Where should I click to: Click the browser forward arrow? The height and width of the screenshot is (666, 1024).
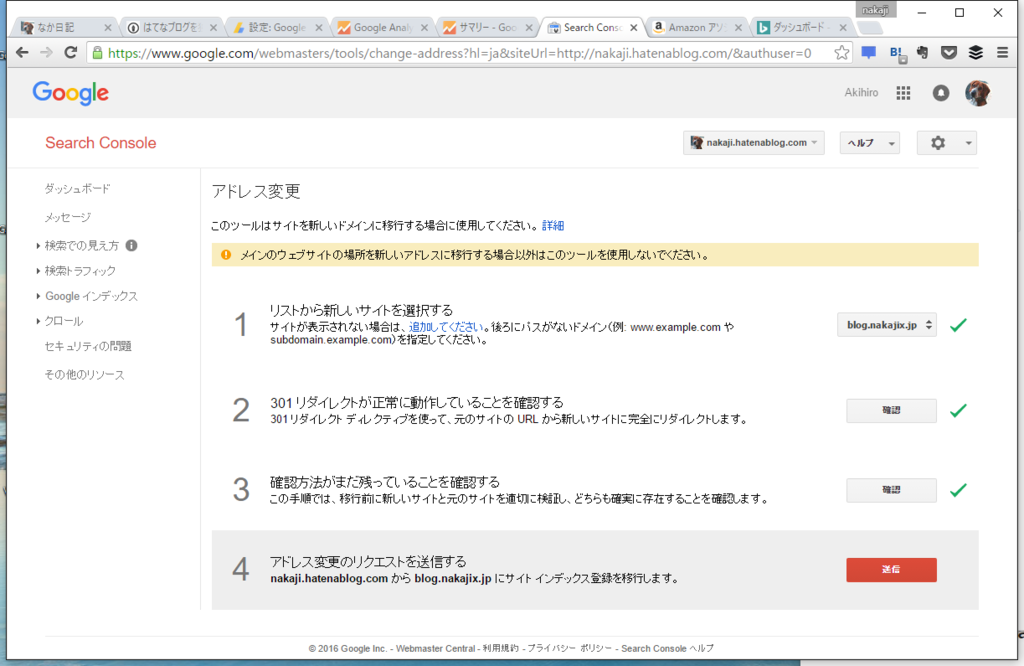click(x=46, y=53)
